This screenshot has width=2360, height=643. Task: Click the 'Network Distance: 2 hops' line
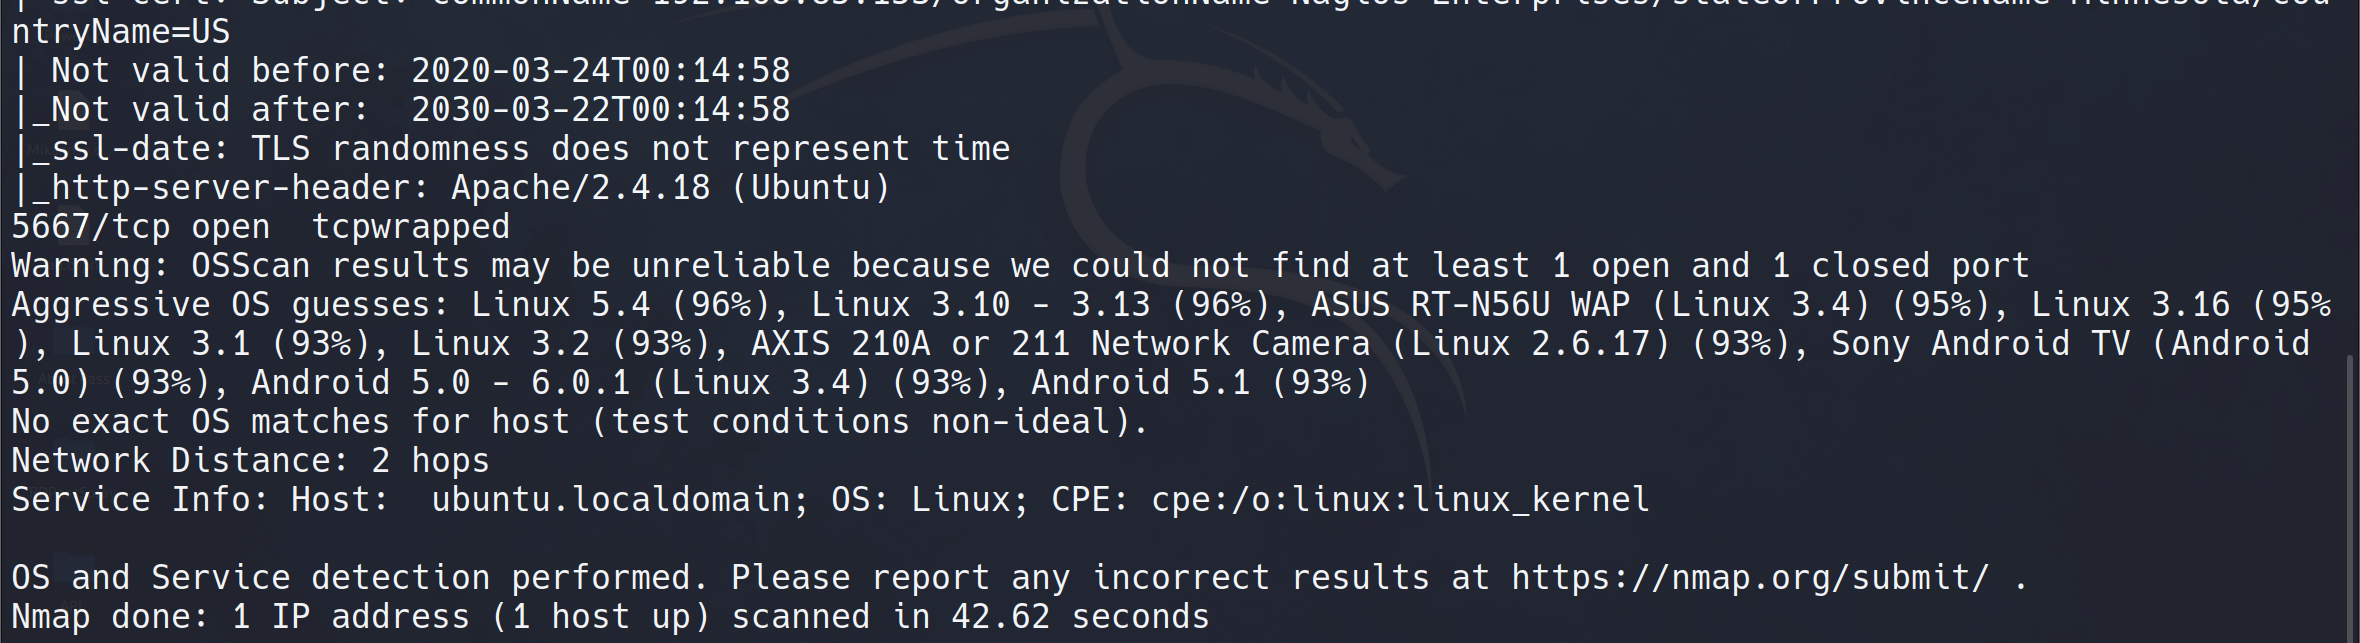tap(250, 461)
